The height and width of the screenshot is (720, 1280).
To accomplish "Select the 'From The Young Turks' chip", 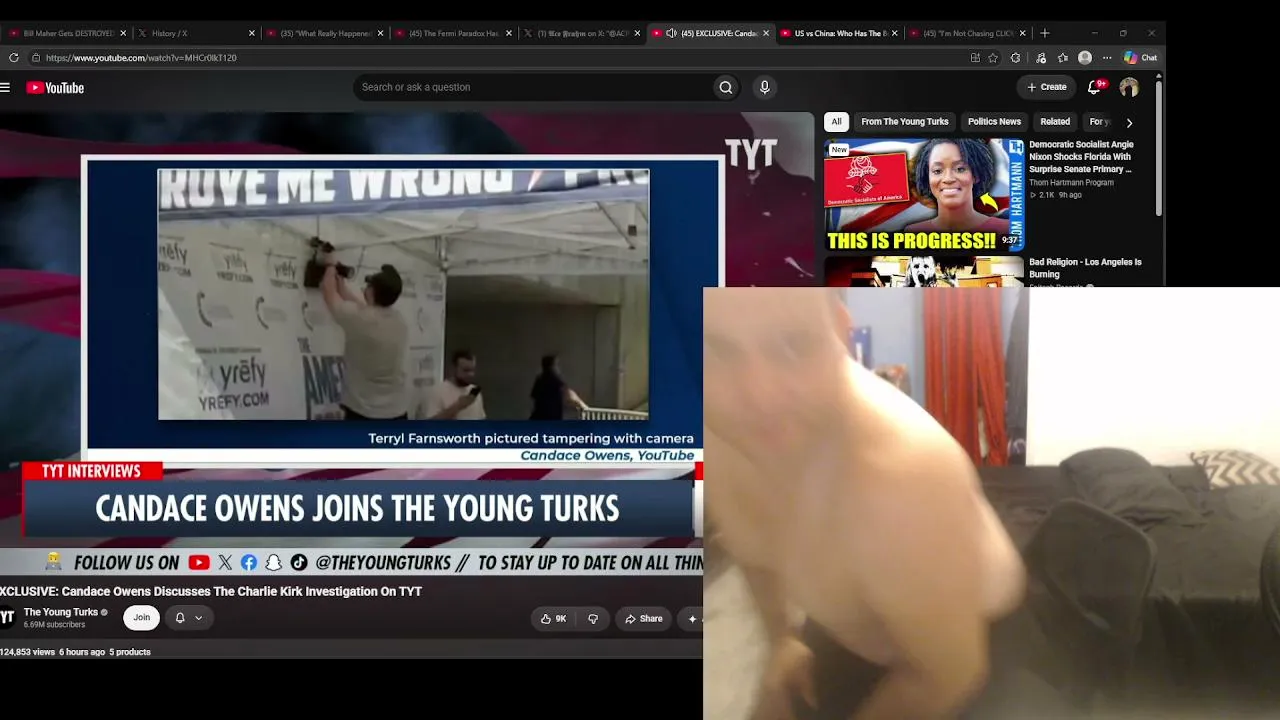I will [905, 122].
